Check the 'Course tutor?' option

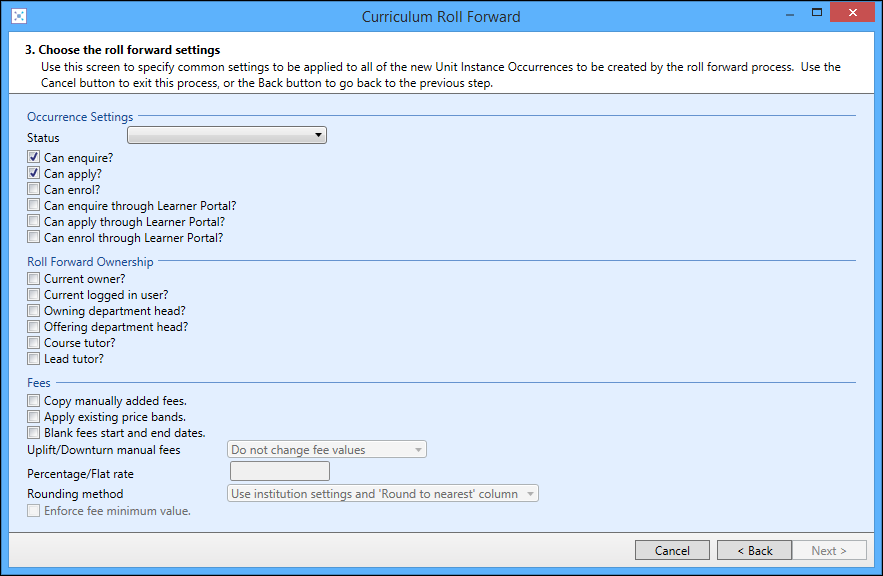(33, 342)
